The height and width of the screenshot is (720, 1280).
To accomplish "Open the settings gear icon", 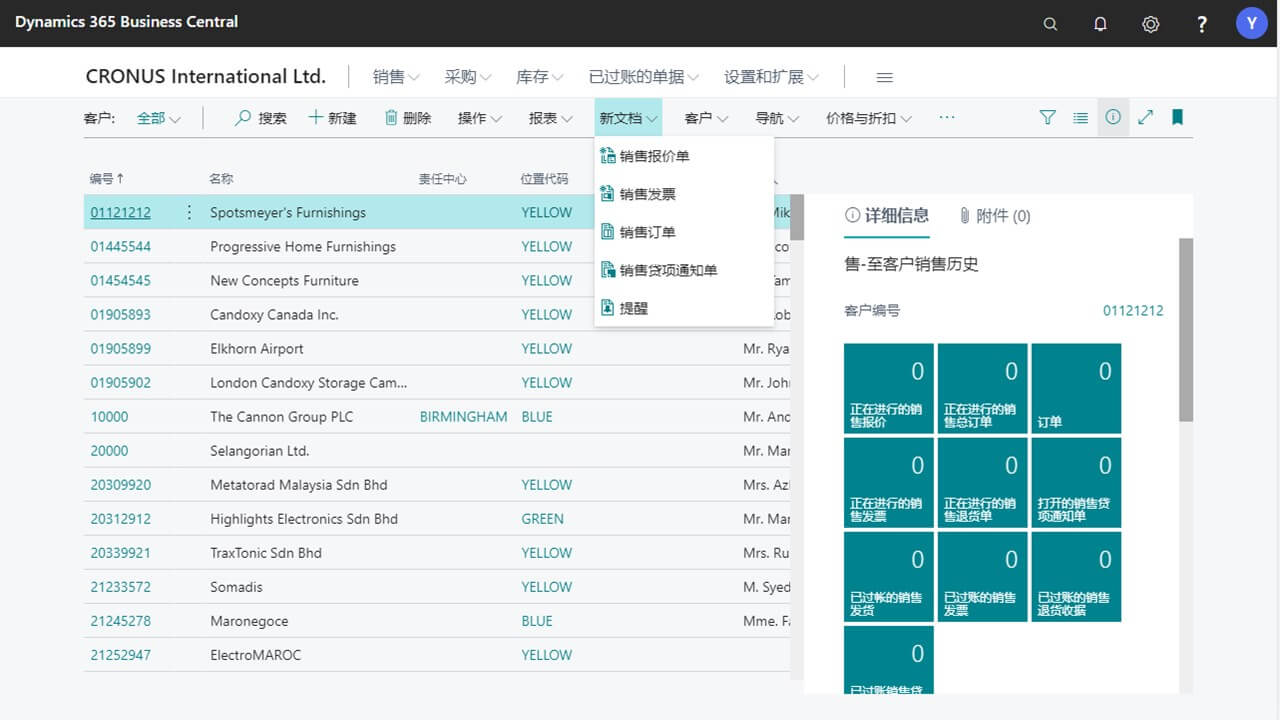I will point(1150,23).
